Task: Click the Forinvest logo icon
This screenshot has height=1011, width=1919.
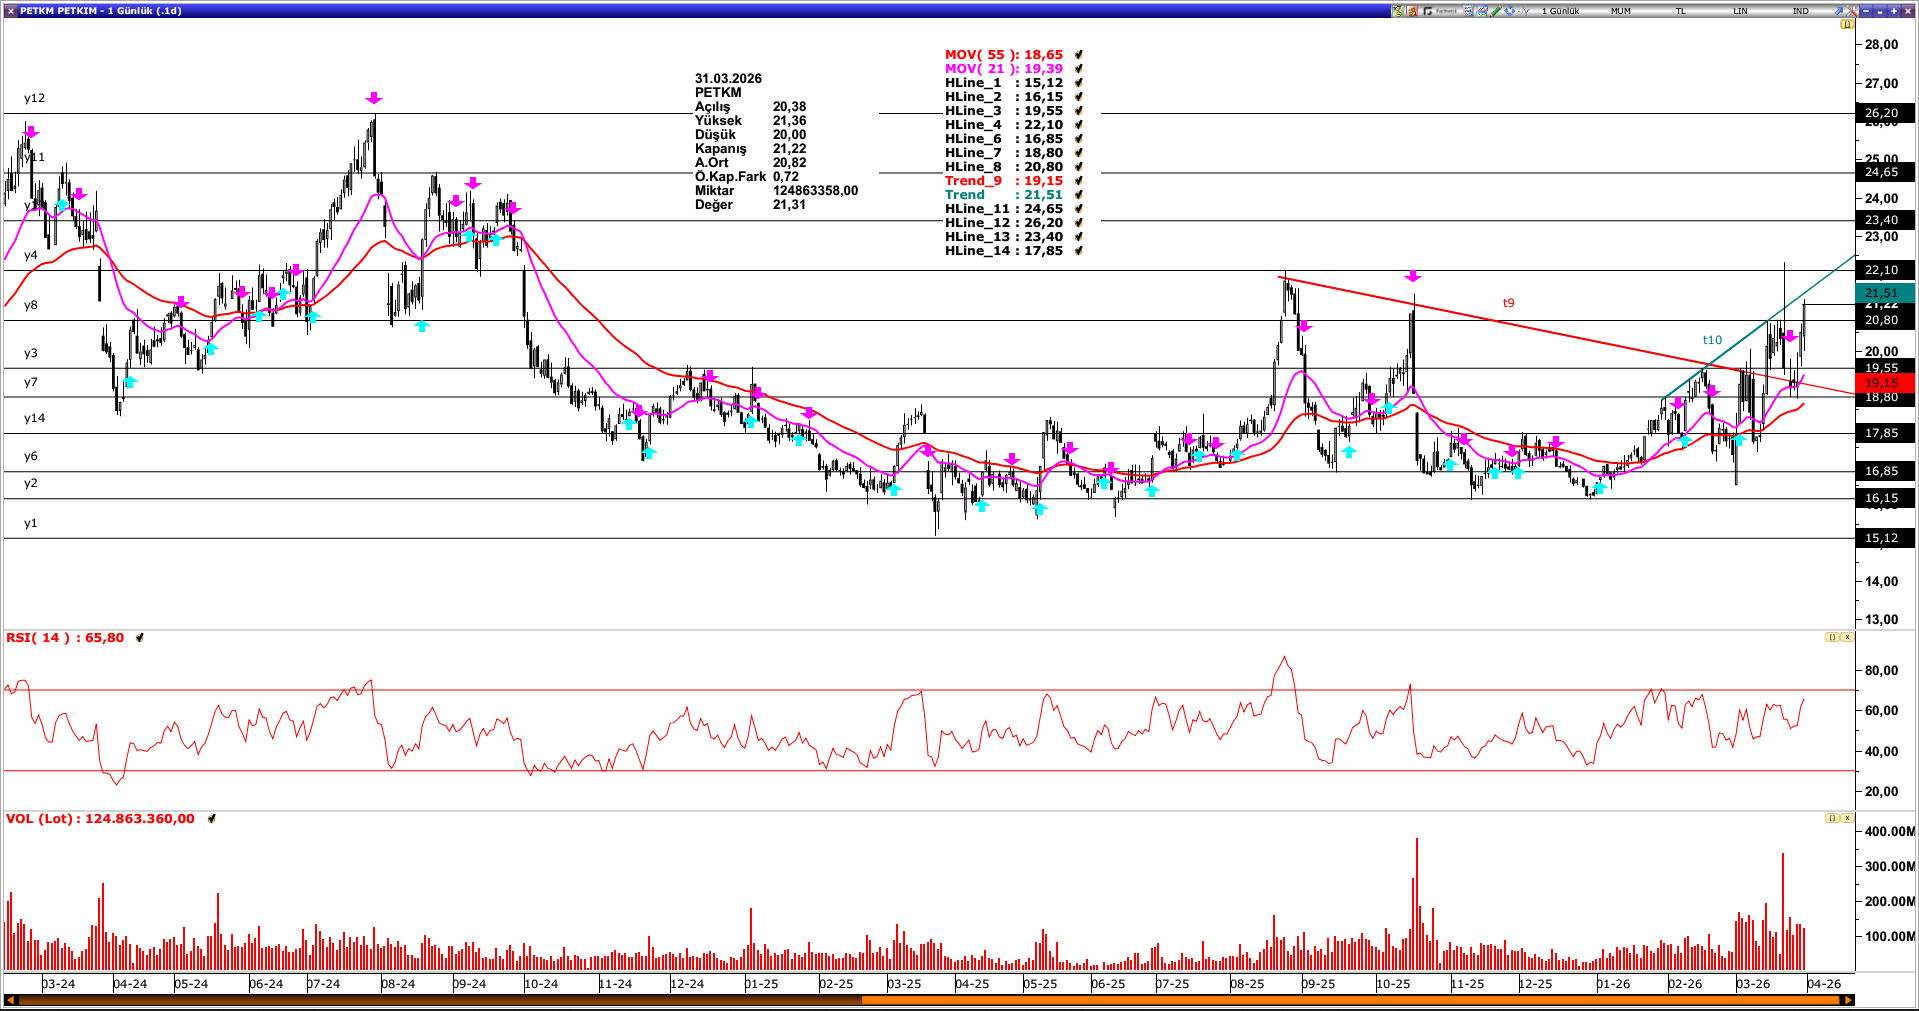Action: click(1440, 11)
